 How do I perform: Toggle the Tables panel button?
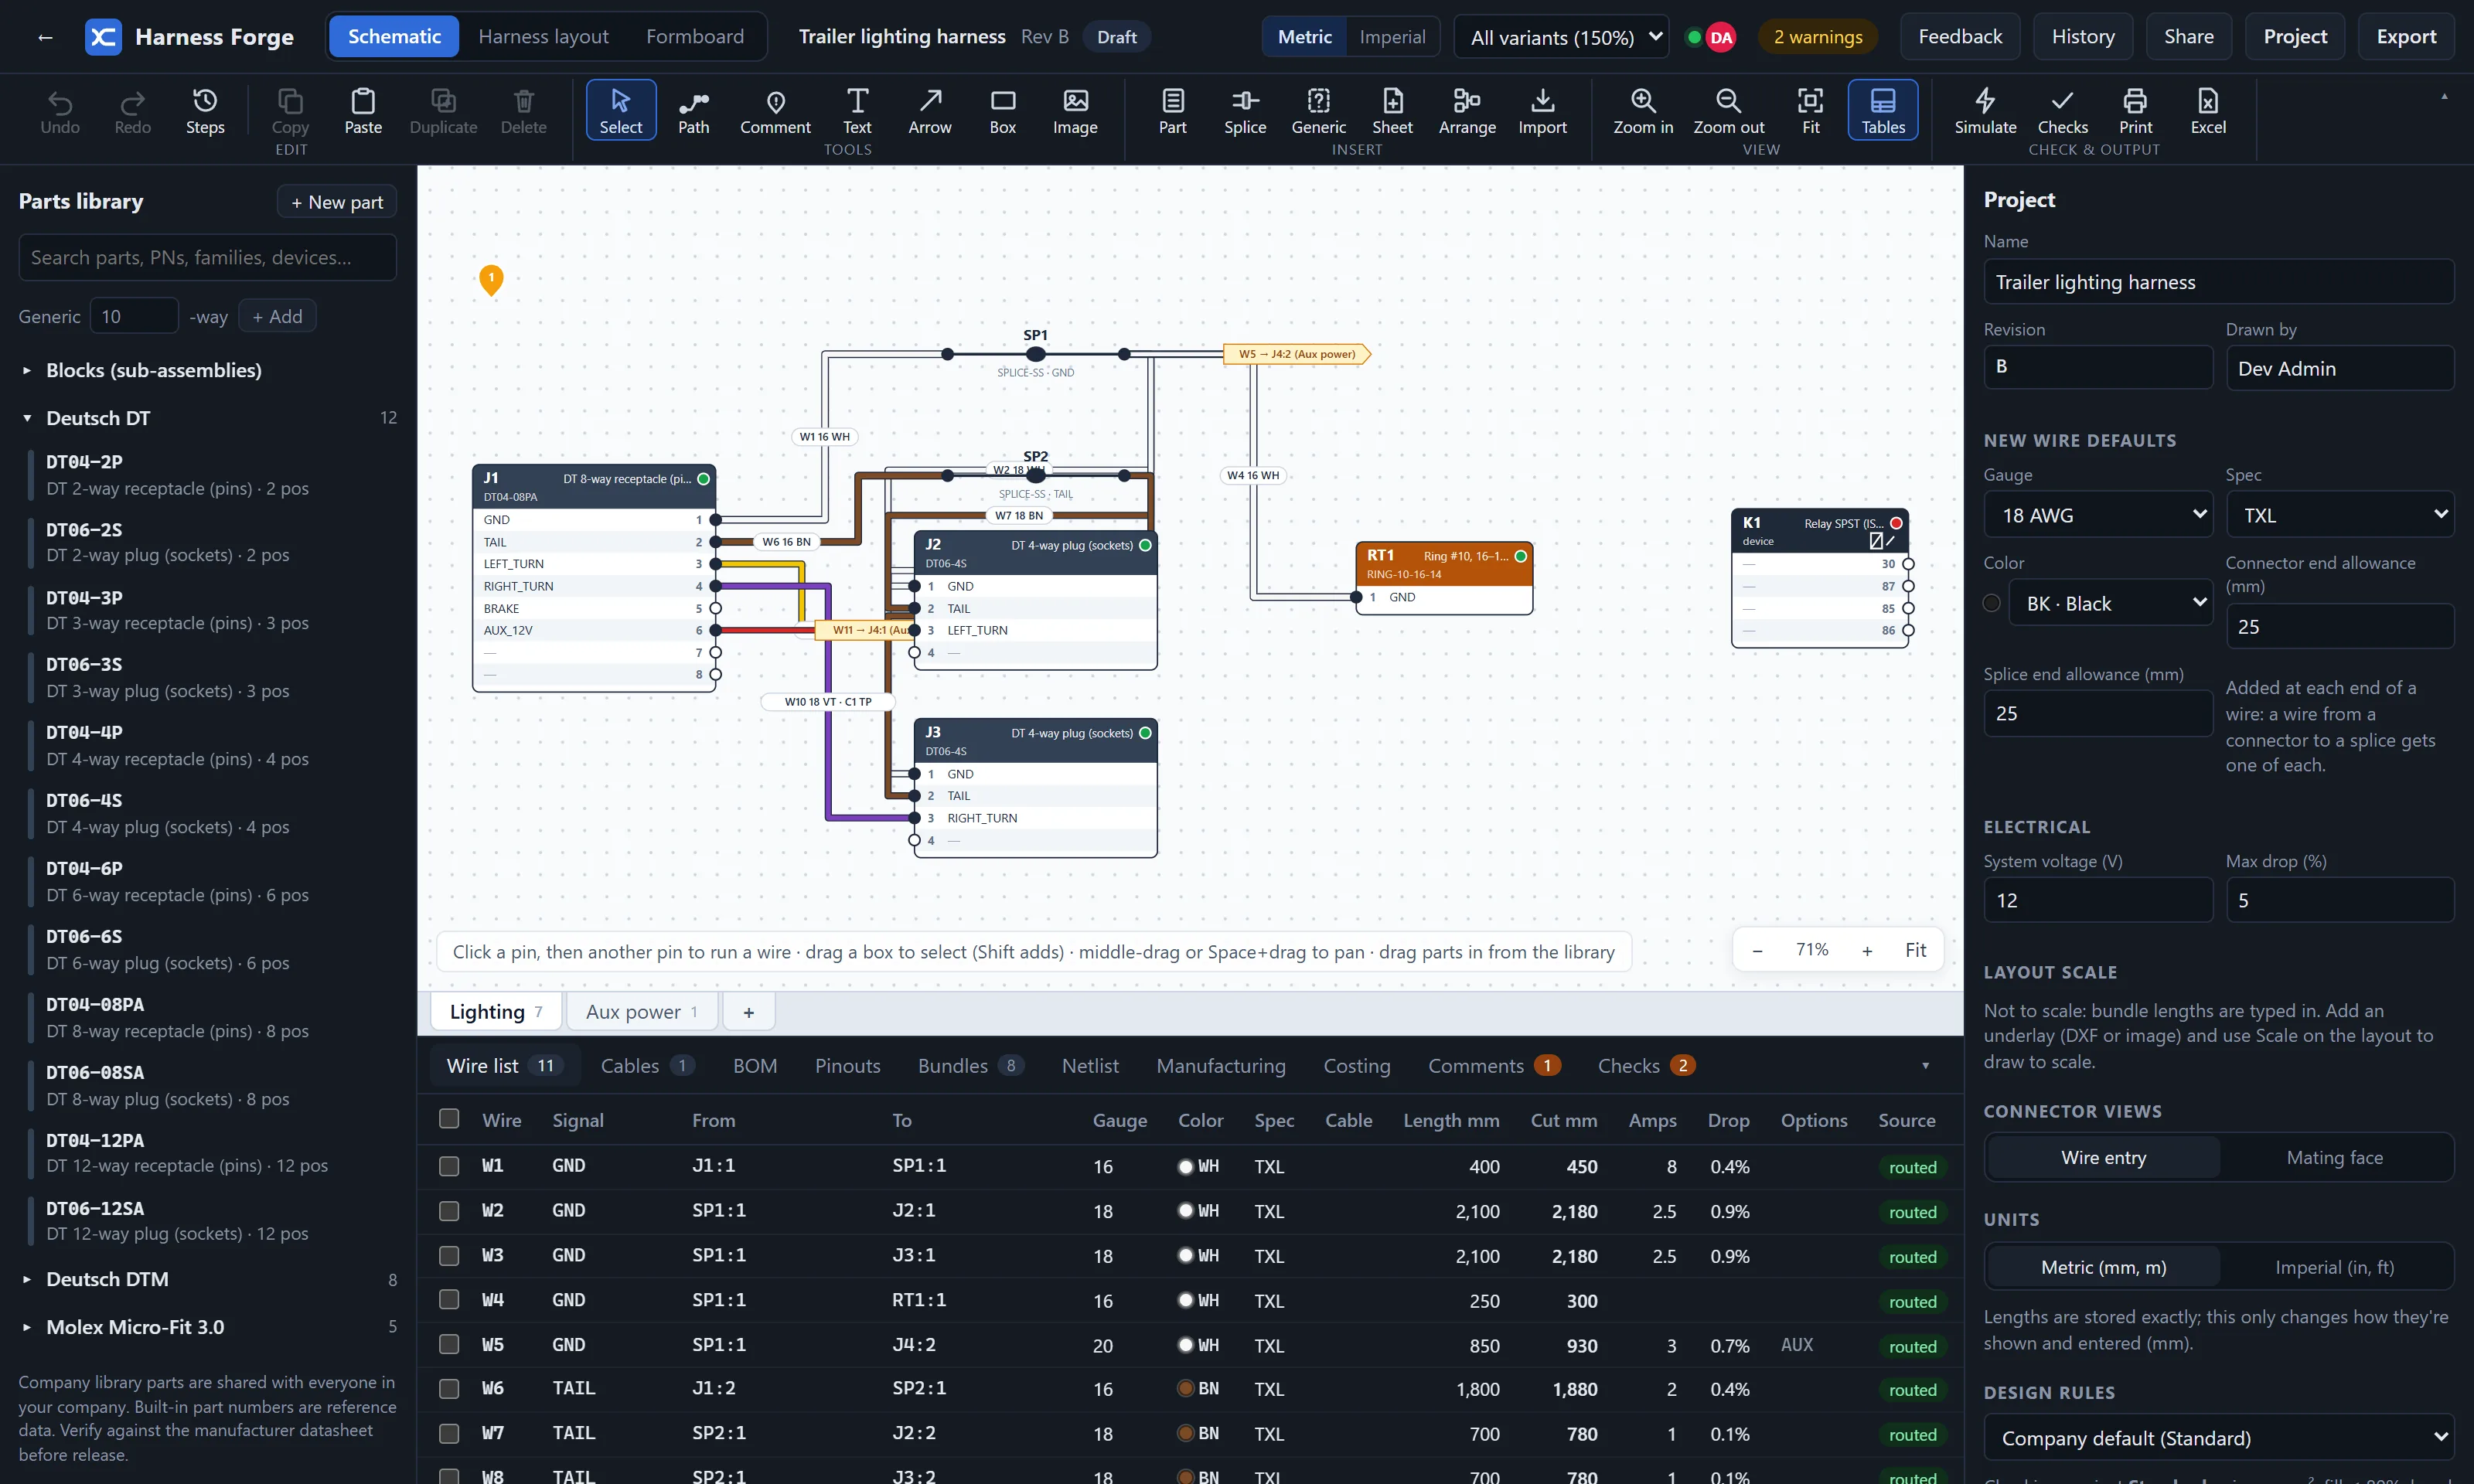(1883, 111)
